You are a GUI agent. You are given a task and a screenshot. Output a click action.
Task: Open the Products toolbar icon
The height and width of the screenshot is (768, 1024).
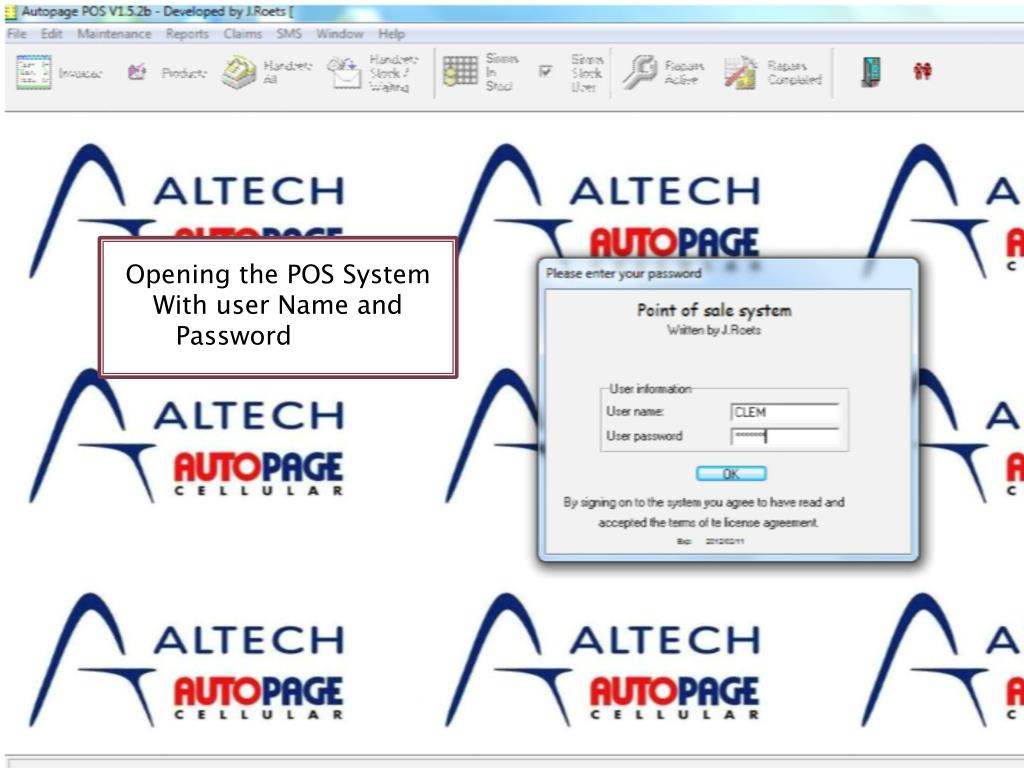(137, 72)
